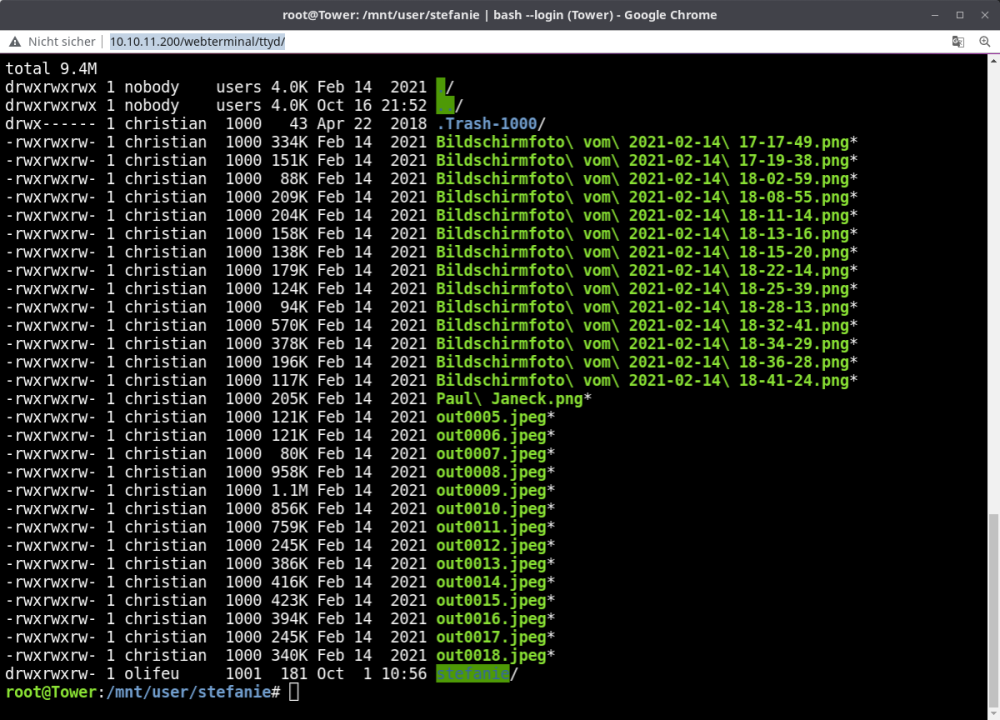
Task: Click the terminal scrollbar thumb
Action: click(x=994, y=608)
